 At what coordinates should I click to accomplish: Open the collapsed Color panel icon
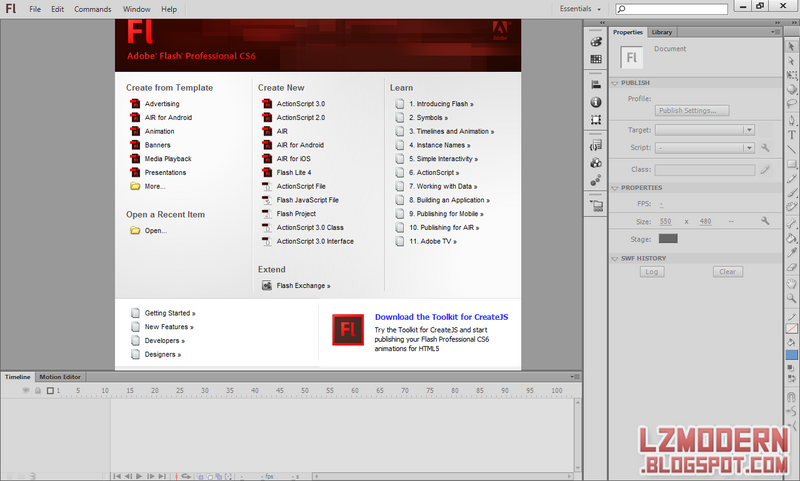595,42
